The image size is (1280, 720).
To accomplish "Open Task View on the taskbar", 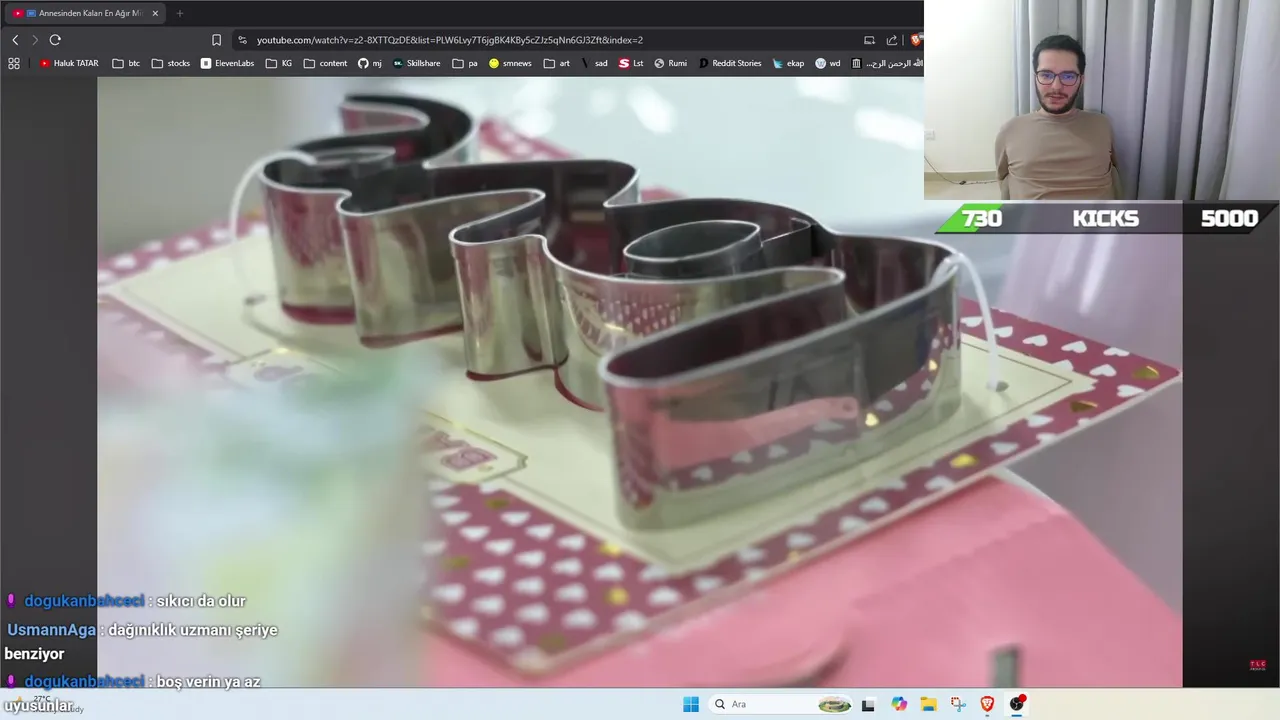I will [868, 704].
